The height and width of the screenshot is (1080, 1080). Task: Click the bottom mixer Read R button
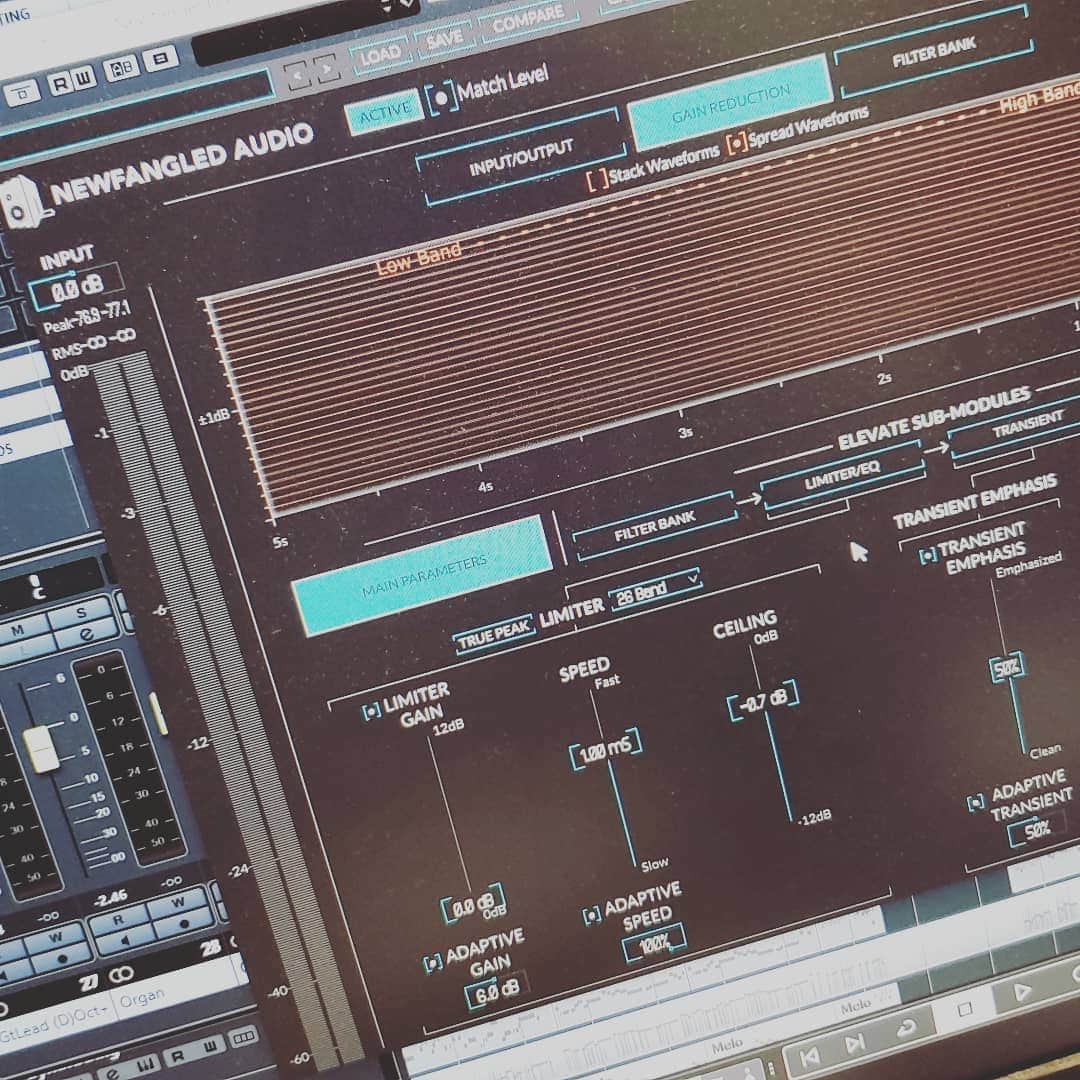coord(177,1056)
